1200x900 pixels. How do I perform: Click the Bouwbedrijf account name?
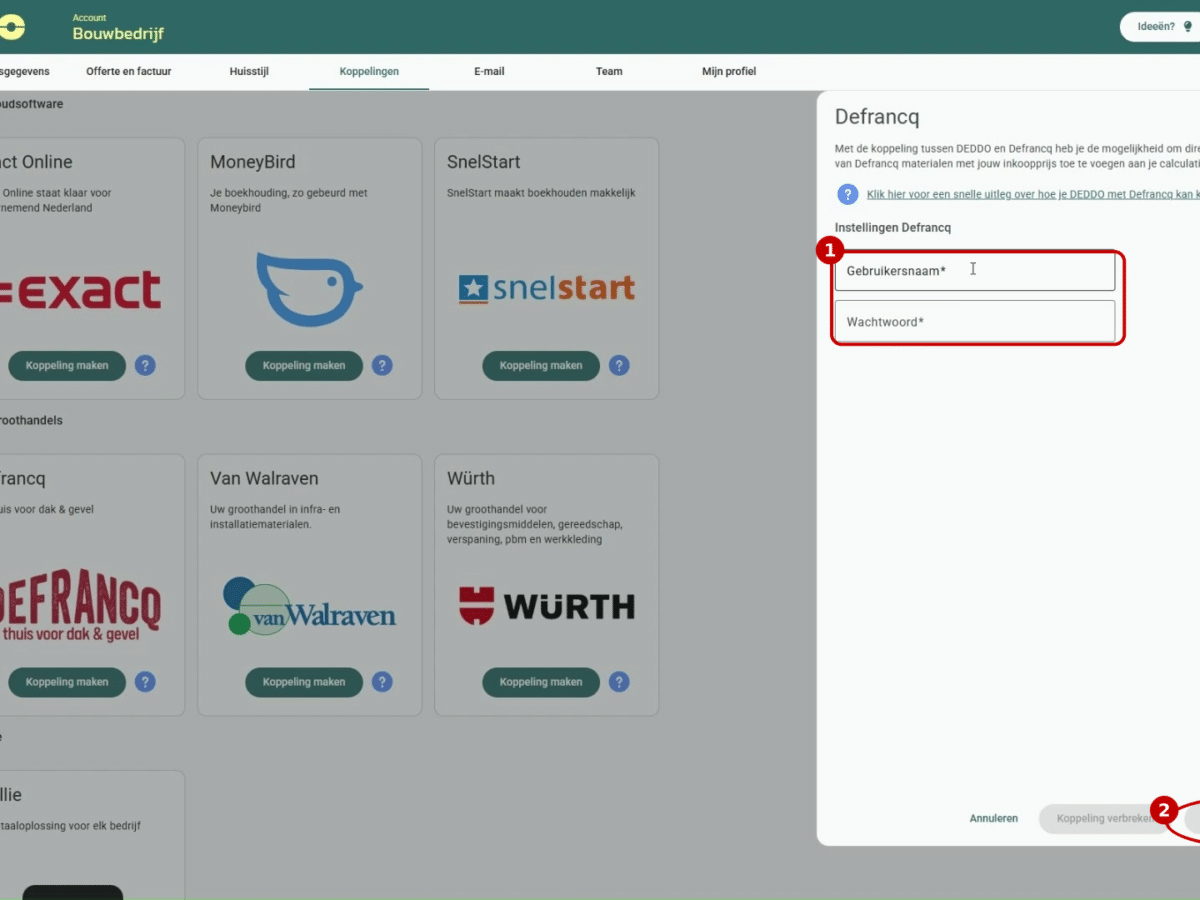coord(118,34)
